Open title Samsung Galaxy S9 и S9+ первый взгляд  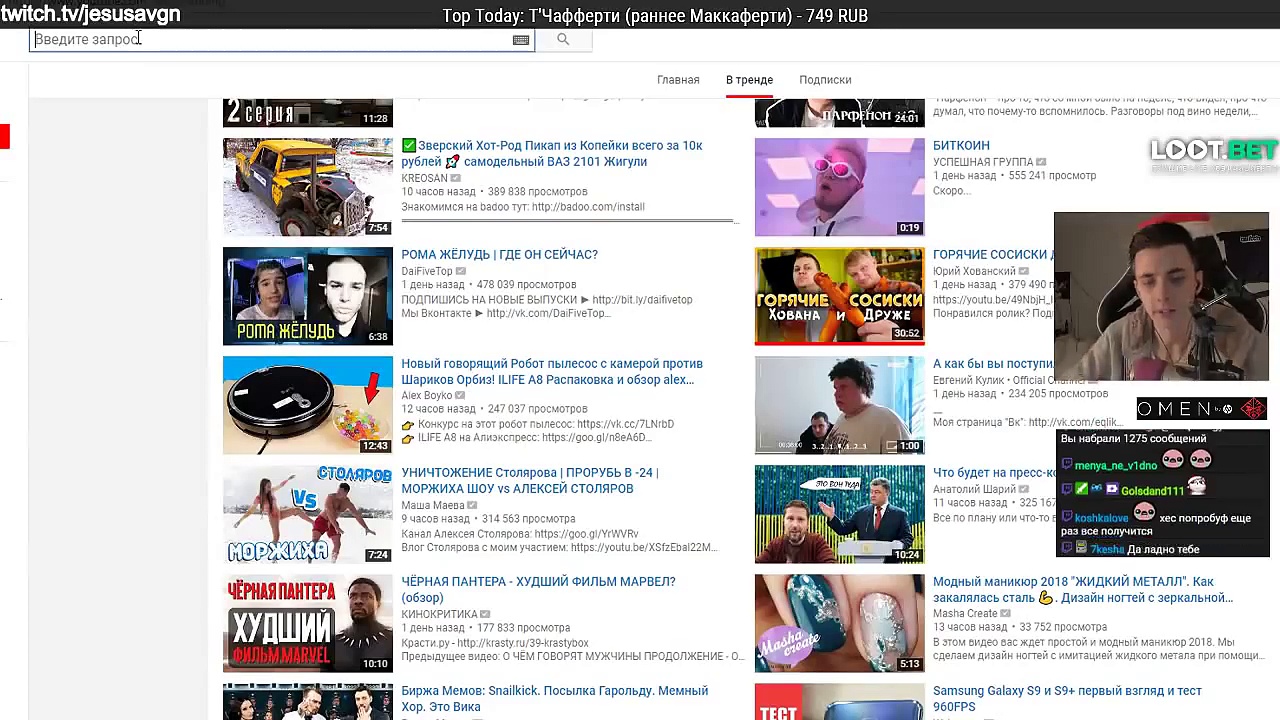pyautogui.click(x=1067, y=698)
